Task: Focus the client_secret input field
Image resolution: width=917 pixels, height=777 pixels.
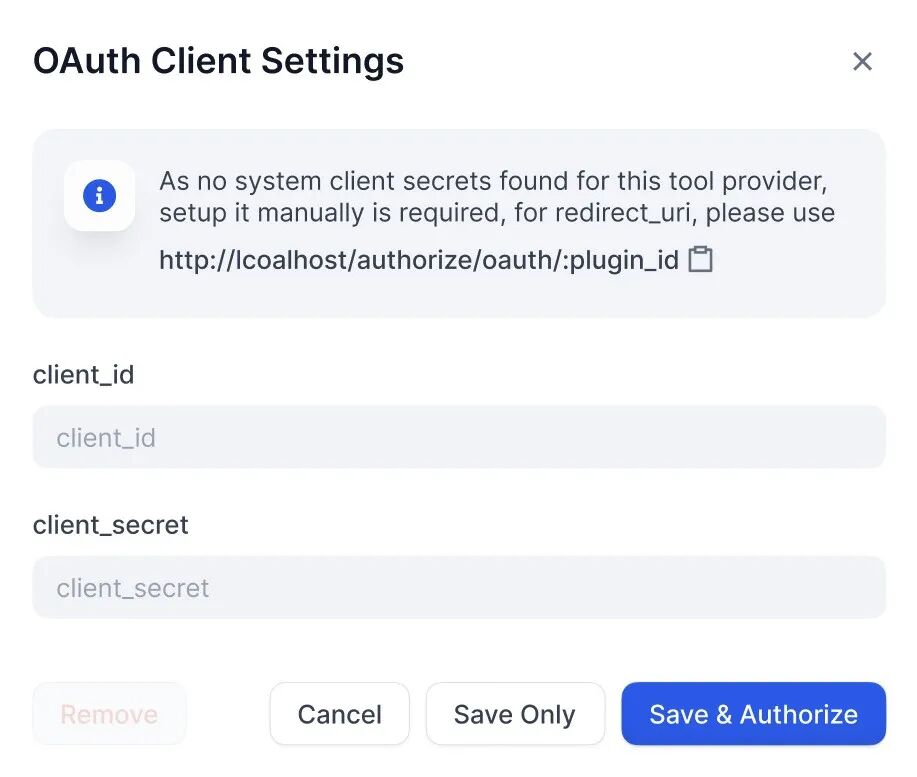Action: tap(459, 587)
